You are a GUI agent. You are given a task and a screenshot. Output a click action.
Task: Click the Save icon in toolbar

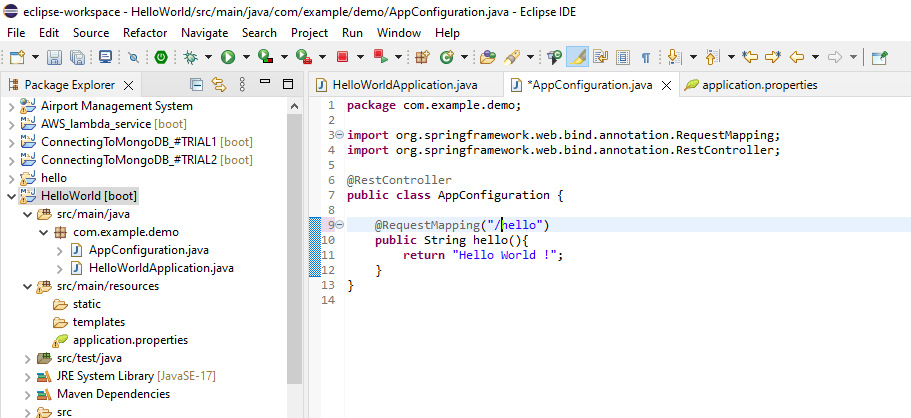[x=54, y=57]
